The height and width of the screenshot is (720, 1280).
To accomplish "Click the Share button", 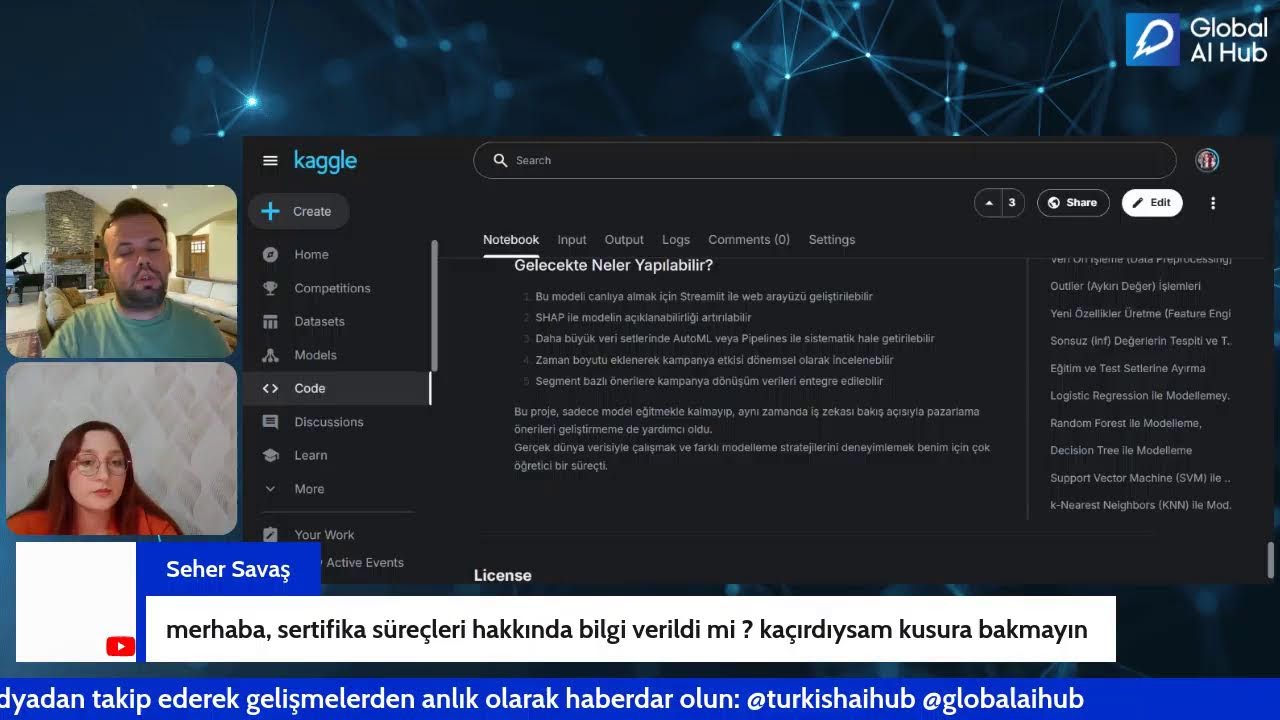I will pyautogui.click(x=1073, y=202).
